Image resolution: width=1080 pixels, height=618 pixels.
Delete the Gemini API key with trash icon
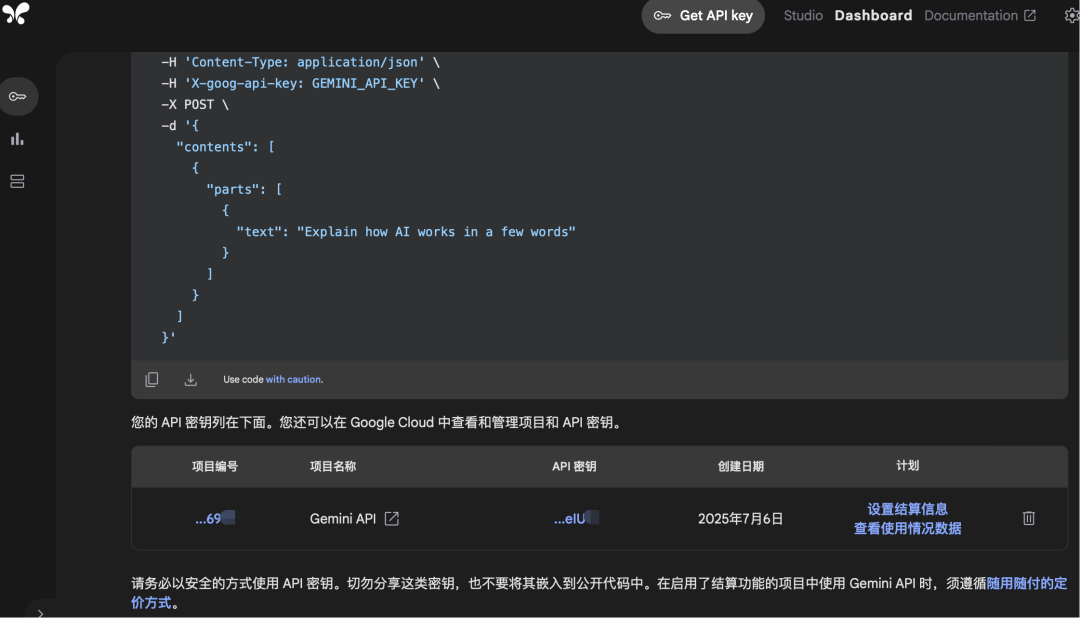pyautogui.click(x=1028, y=518)
